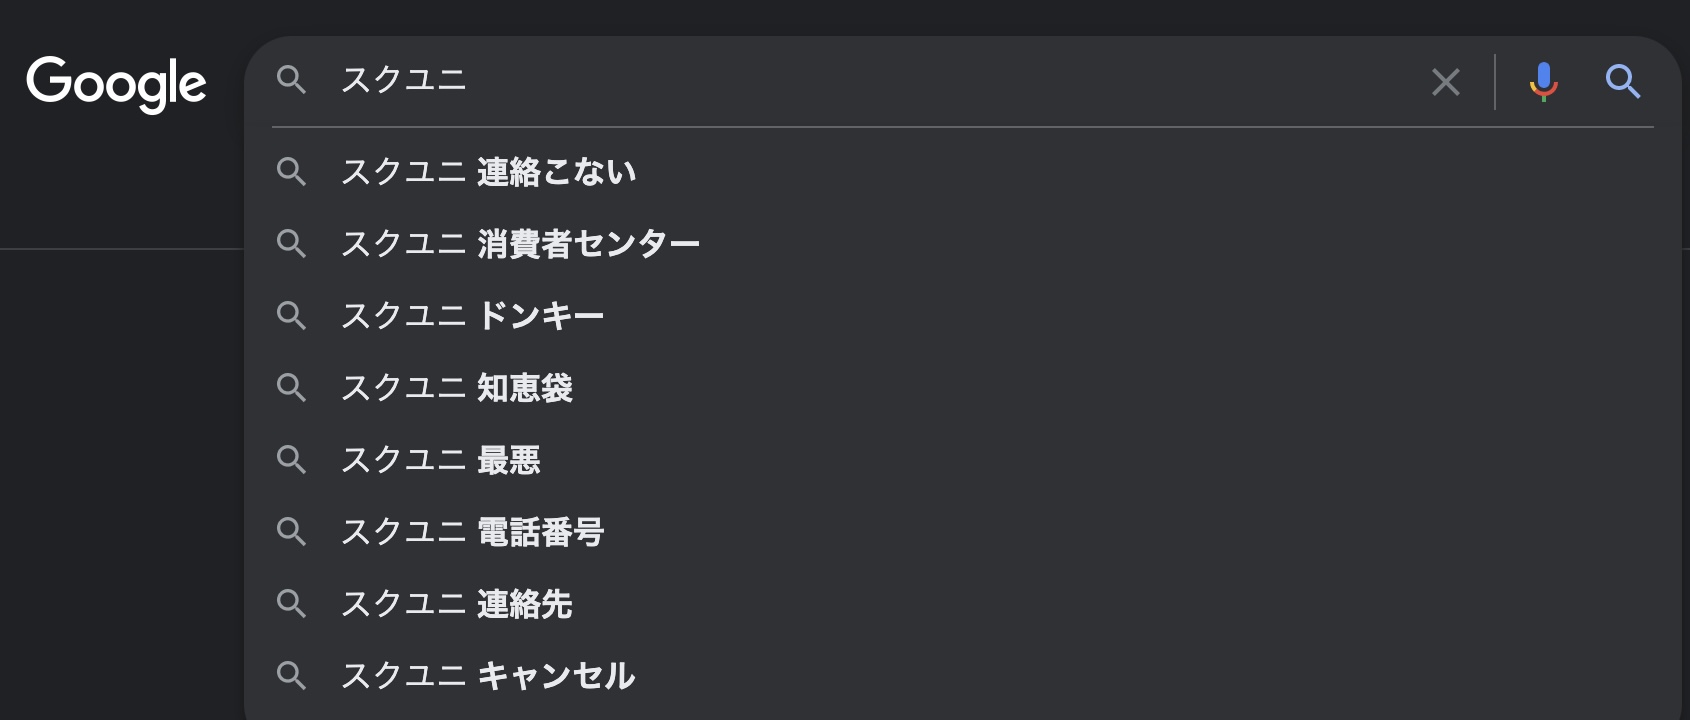The width and height of the screenshot is (1690, 720).
Task: Start voice search with microphone icon
Action: tap(1543, 81)
